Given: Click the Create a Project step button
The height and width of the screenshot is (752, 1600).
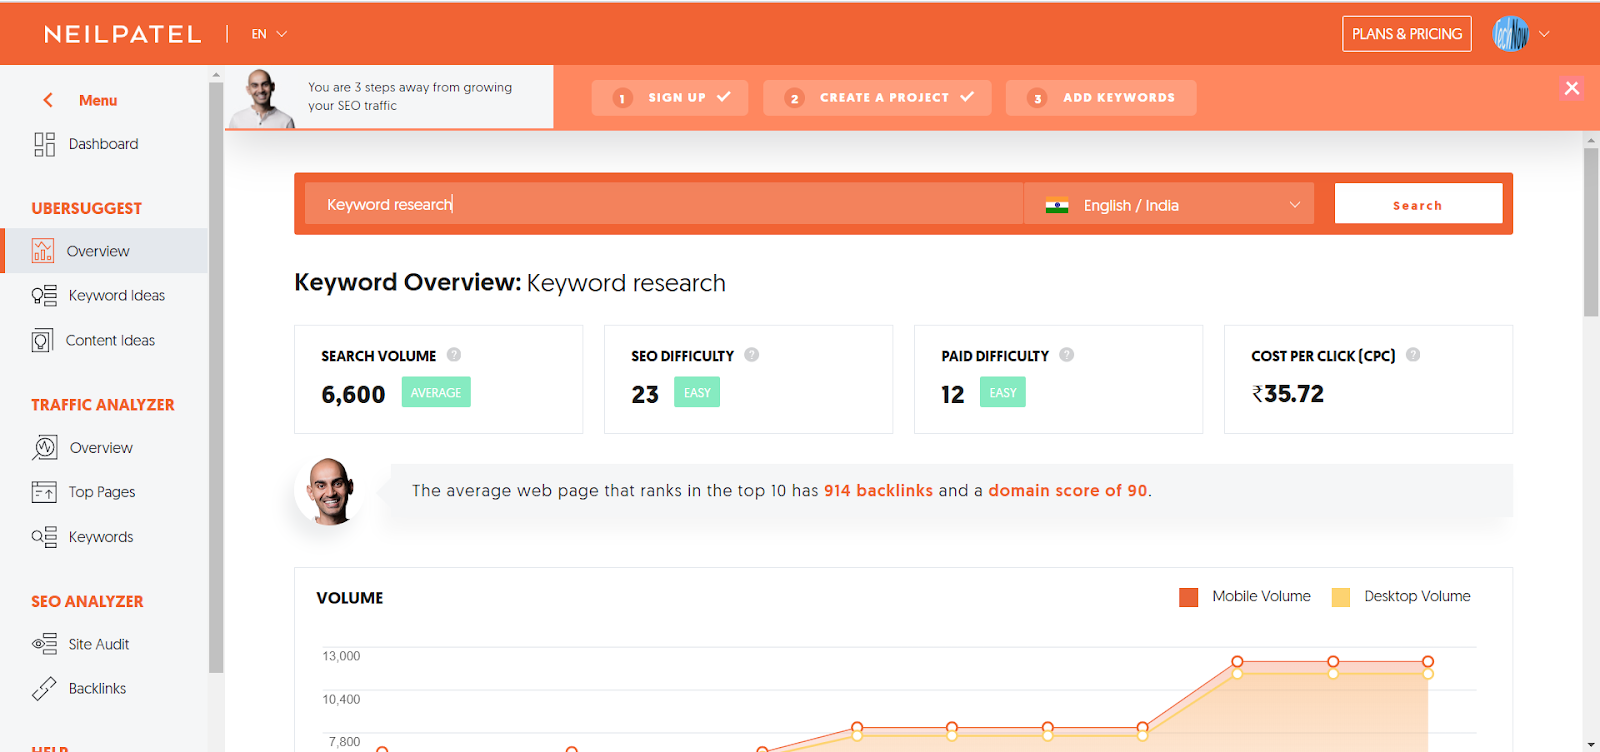Looking at the screenshot, I should 877,98.
